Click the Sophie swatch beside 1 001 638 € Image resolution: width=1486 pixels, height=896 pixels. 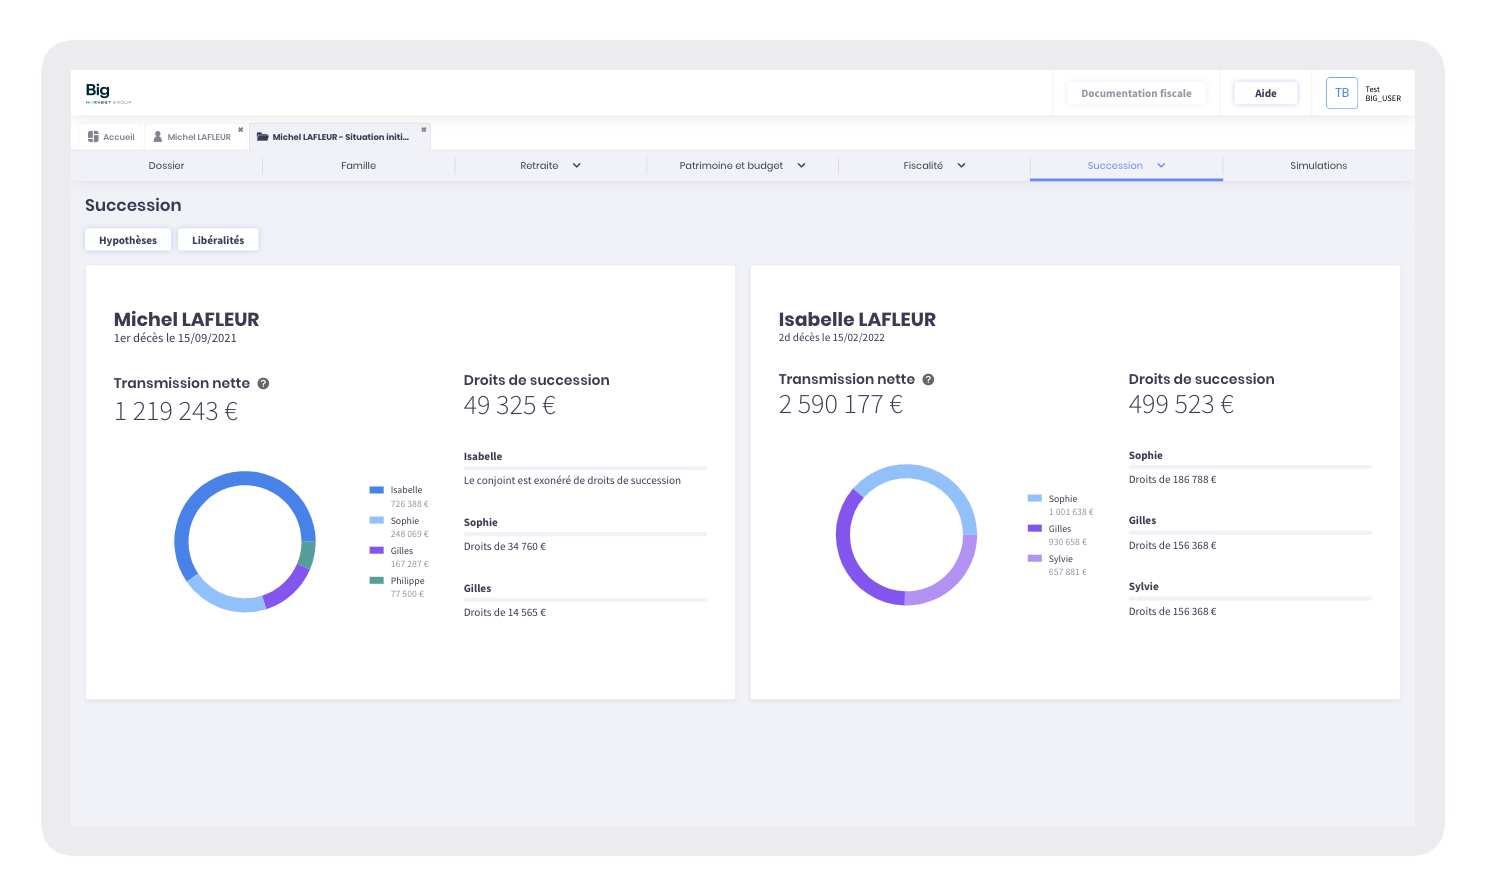click(1035, 498)
